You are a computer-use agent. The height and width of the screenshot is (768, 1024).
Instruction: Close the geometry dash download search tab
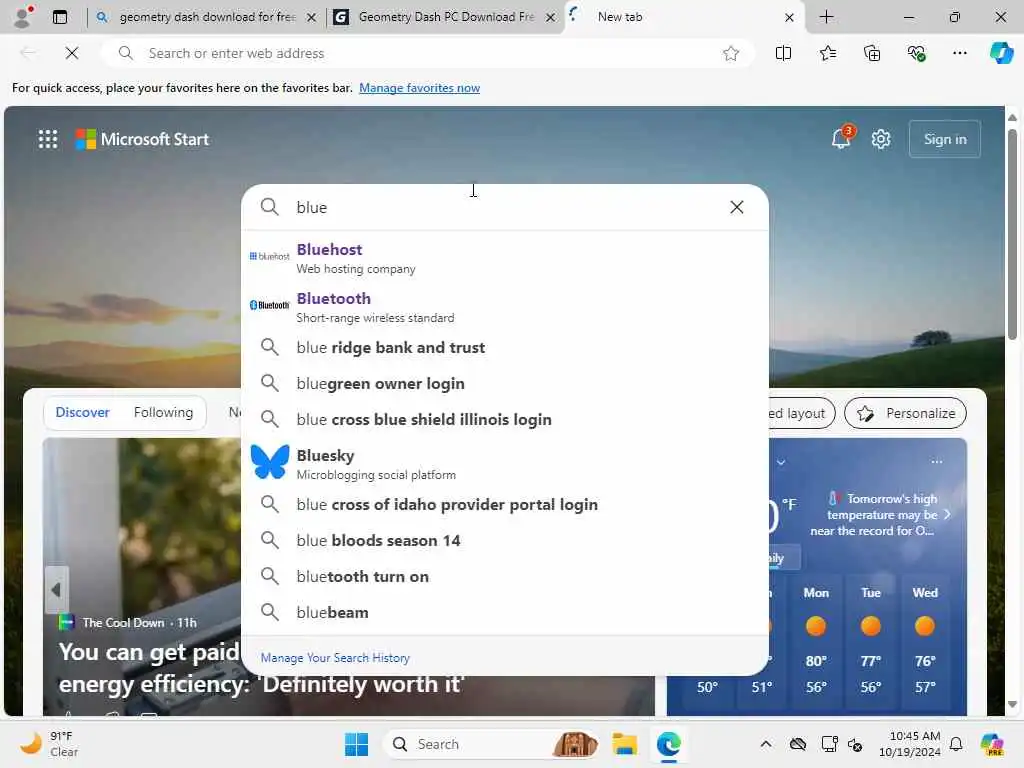pos(312,18)
